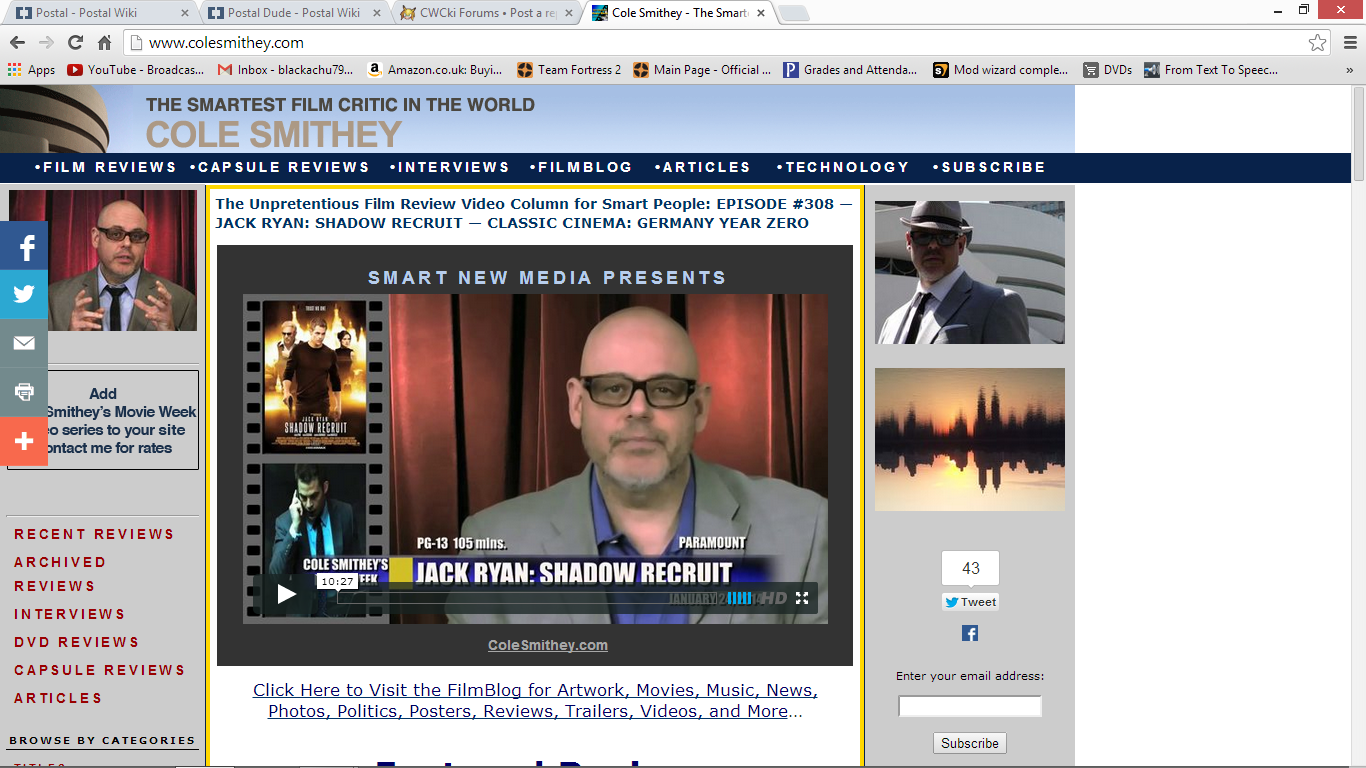This screenshot has width=1366, height=768.
Task: Click the browser Forward arrow
Action: [46, 43]
